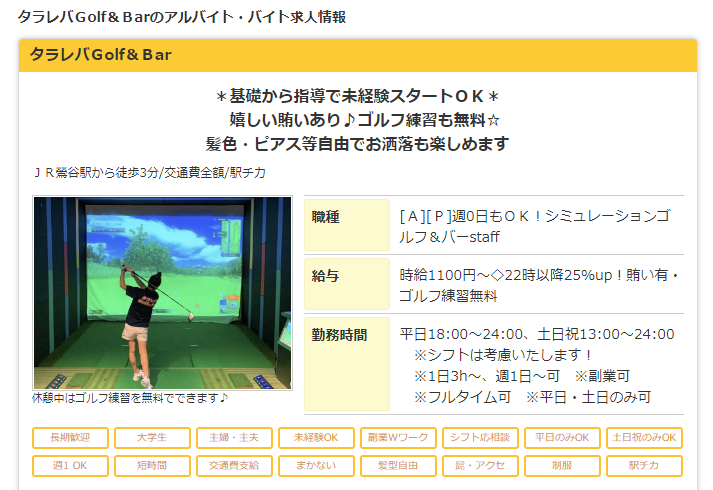The width and height of the screenshot is (713, 490).
Task: Click the yellow タラレバGolf&Bar header bar
Action: tap(357, 55)
